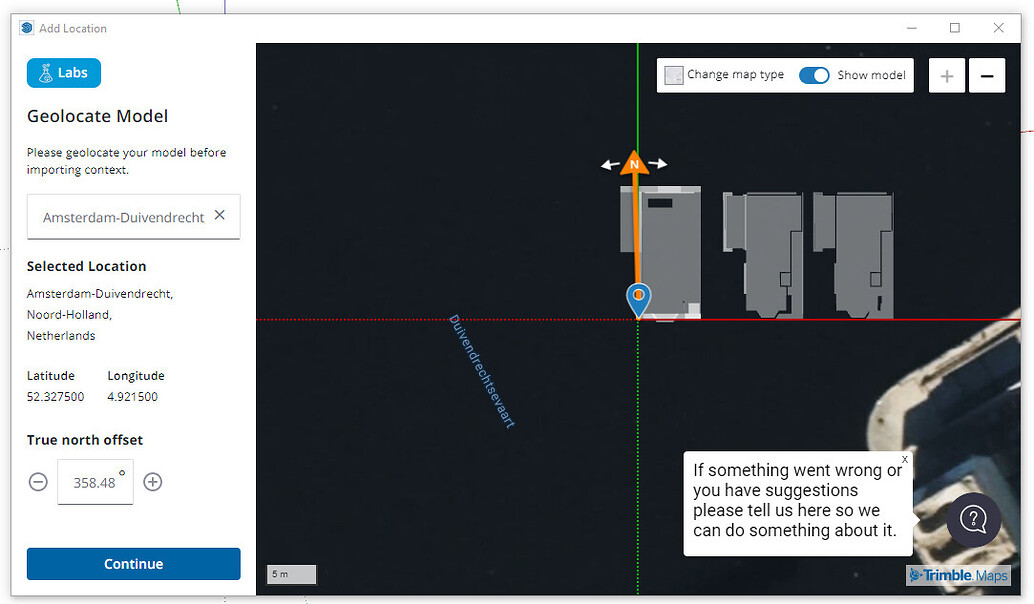Disable the Show model toggle
The width and height of the screenshot is (1034, 604).
814,75
